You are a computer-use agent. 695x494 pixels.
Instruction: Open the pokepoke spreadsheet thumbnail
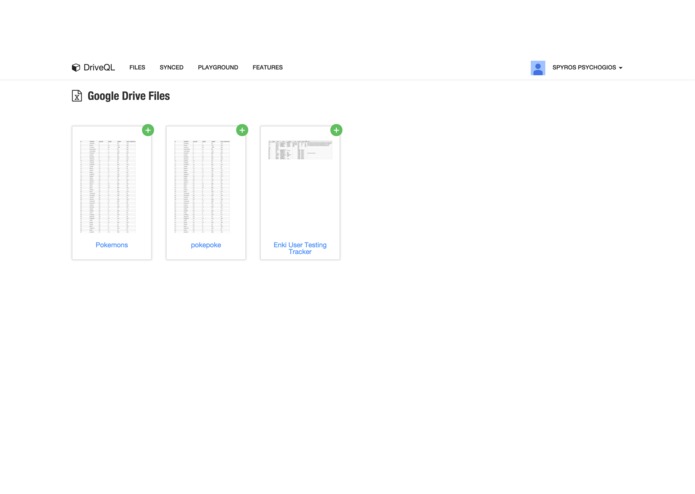click(x=202, y=187)
